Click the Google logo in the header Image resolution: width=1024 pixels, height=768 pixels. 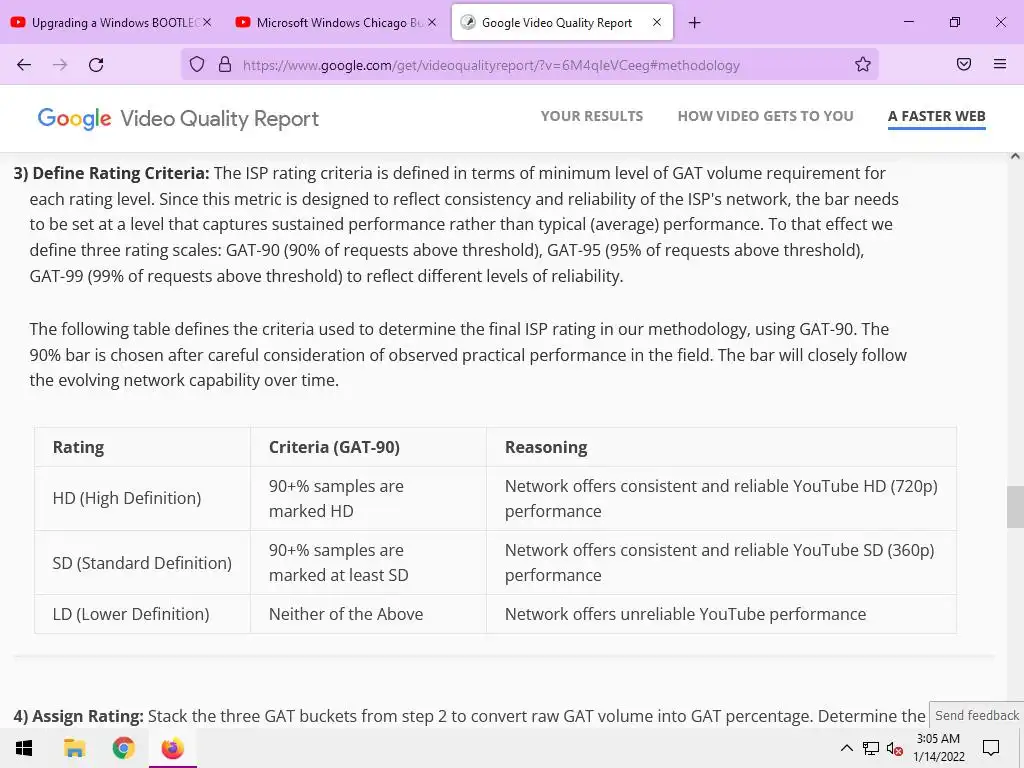(x=74, y=119)
